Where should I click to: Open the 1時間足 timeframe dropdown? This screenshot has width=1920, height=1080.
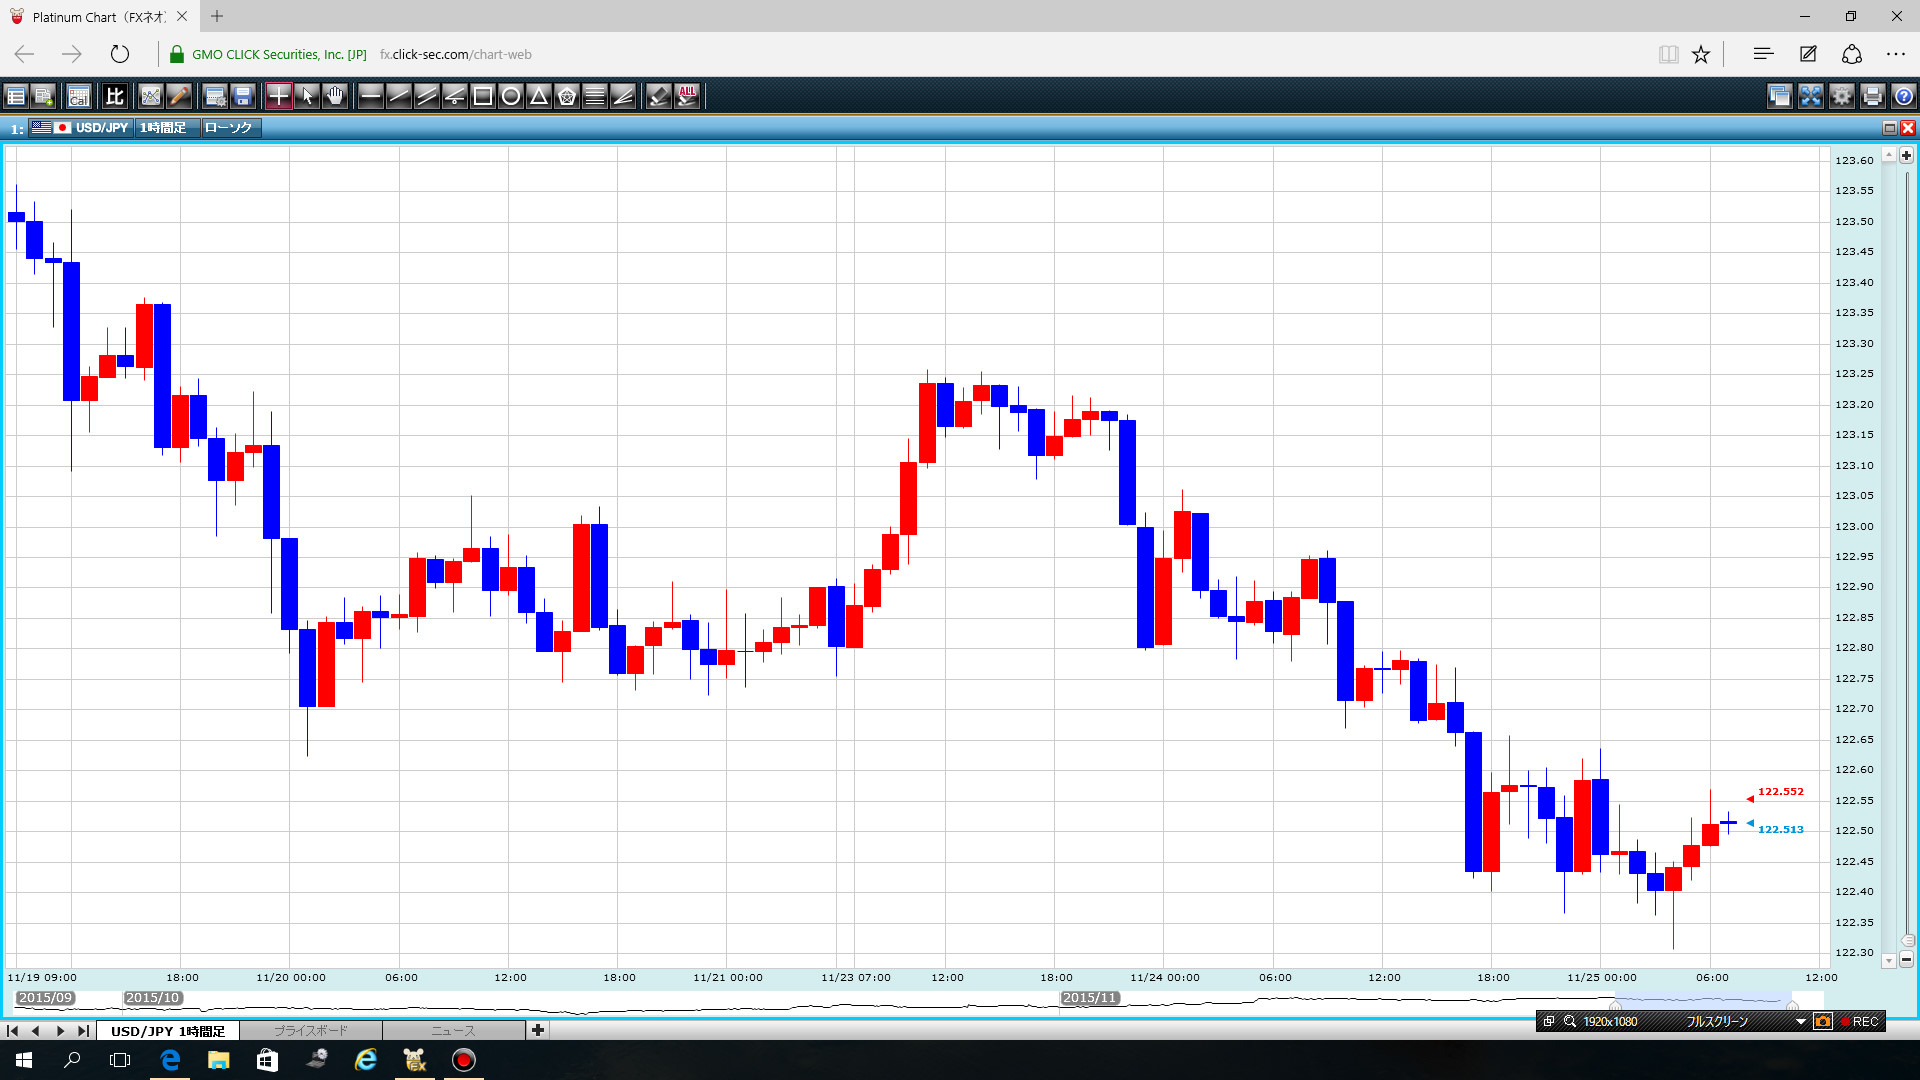click(x=163, y=128)
